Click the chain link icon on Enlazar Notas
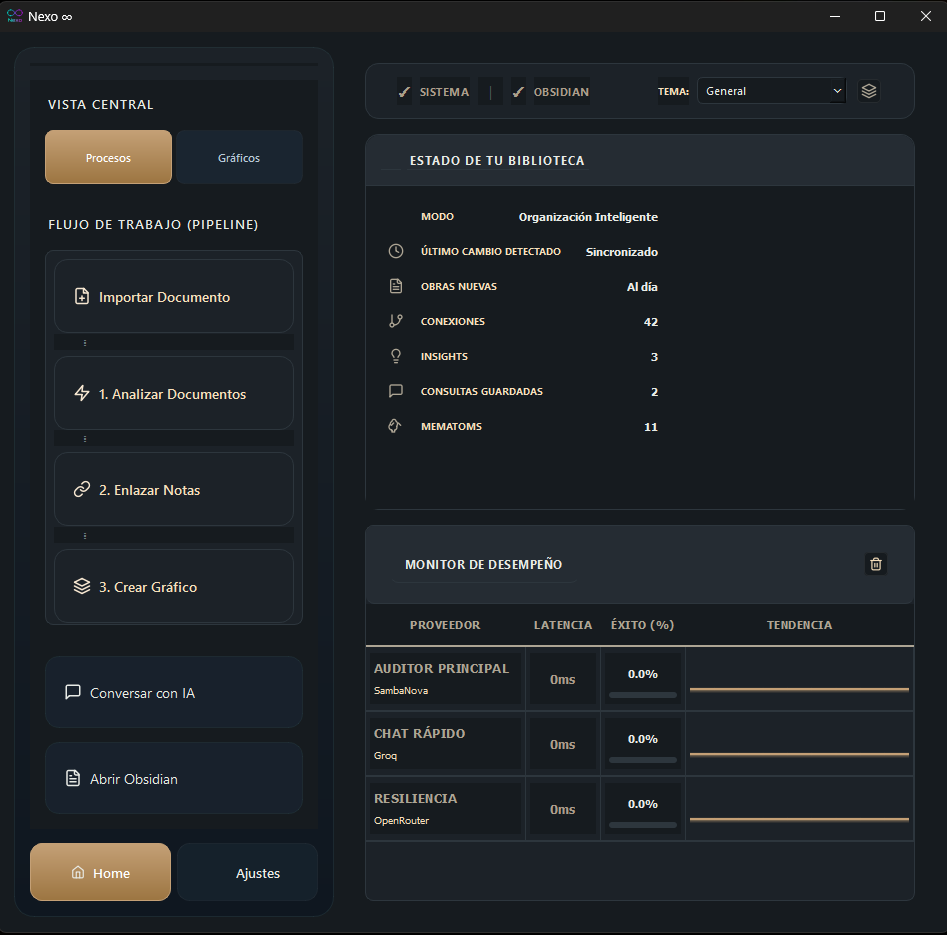The image size is (947, 935). point(82,489)
